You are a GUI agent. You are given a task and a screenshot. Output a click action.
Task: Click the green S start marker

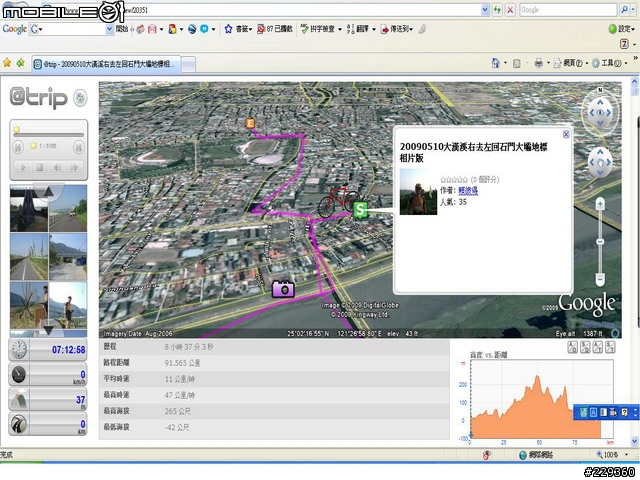tap(360, 210)
